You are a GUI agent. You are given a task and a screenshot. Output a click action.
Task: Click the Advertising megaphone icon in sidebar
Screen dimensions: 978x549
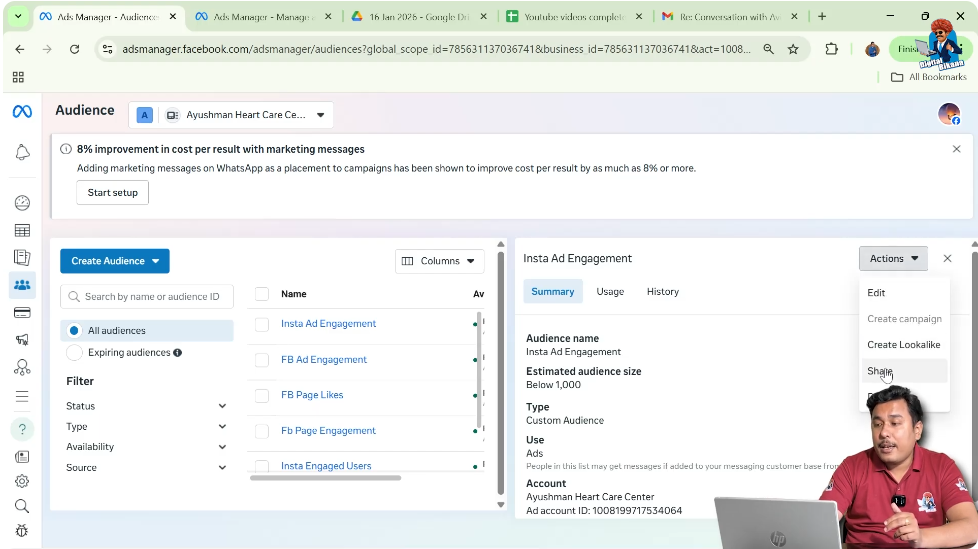(x=22, y=340)
